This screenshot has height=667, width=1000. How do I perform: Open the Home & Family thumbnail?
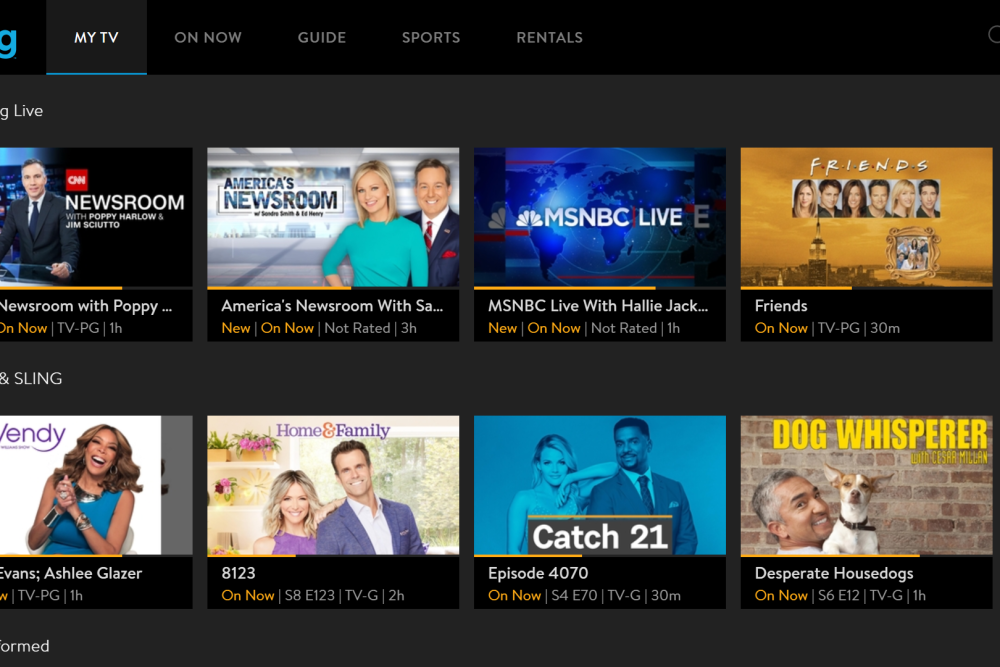(x=333, y=485)
